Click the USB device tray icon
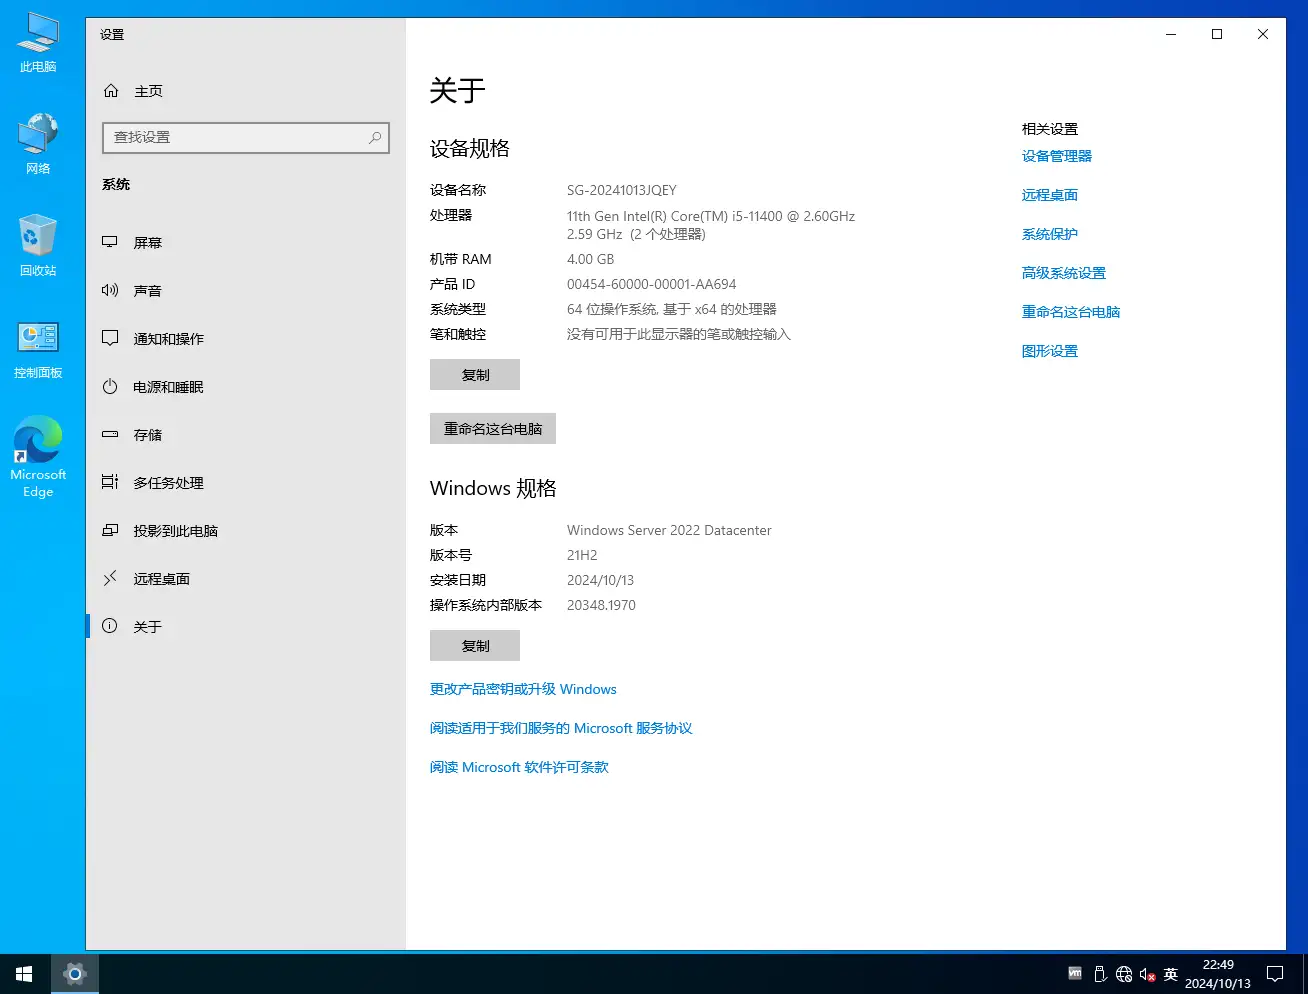The image size is (1308, 994). coord(1100,974)
